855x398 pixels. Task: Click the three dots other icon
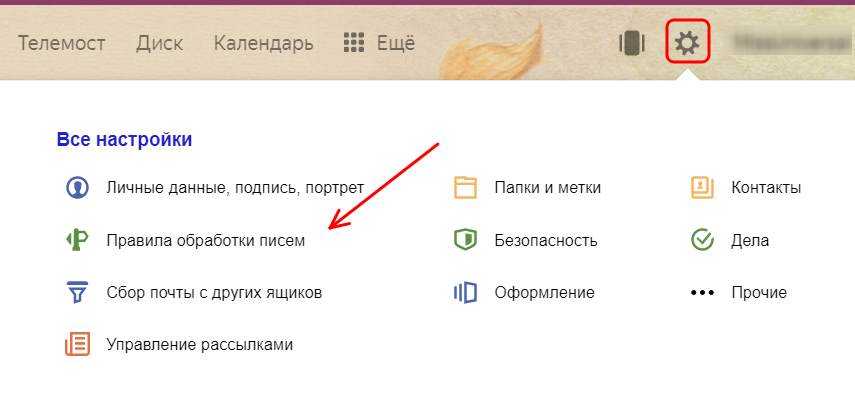coord(702,293)
